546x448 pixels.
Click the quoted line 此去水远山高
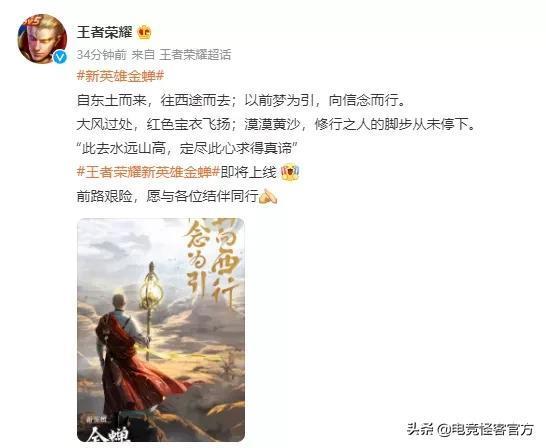[x=186, y=148]
